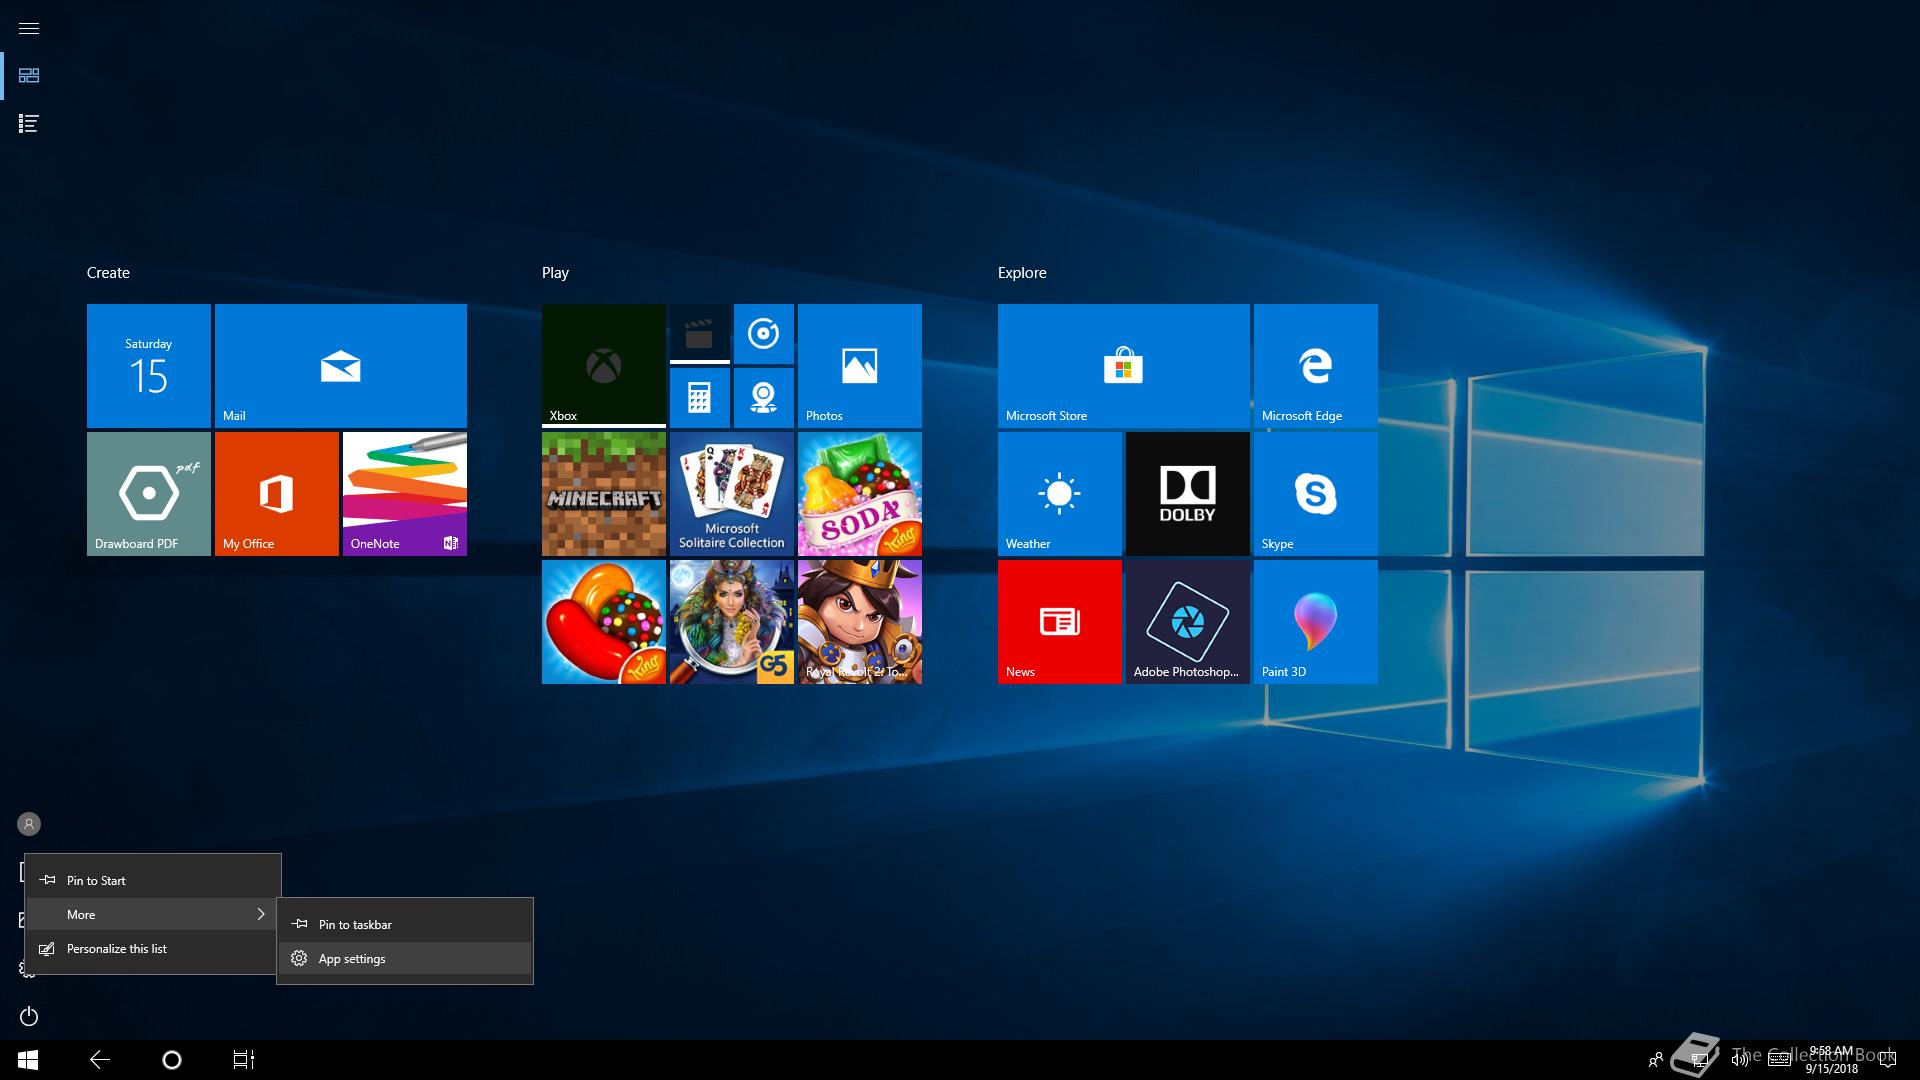Open the Microsoft Store tile

click(1124, 366)
